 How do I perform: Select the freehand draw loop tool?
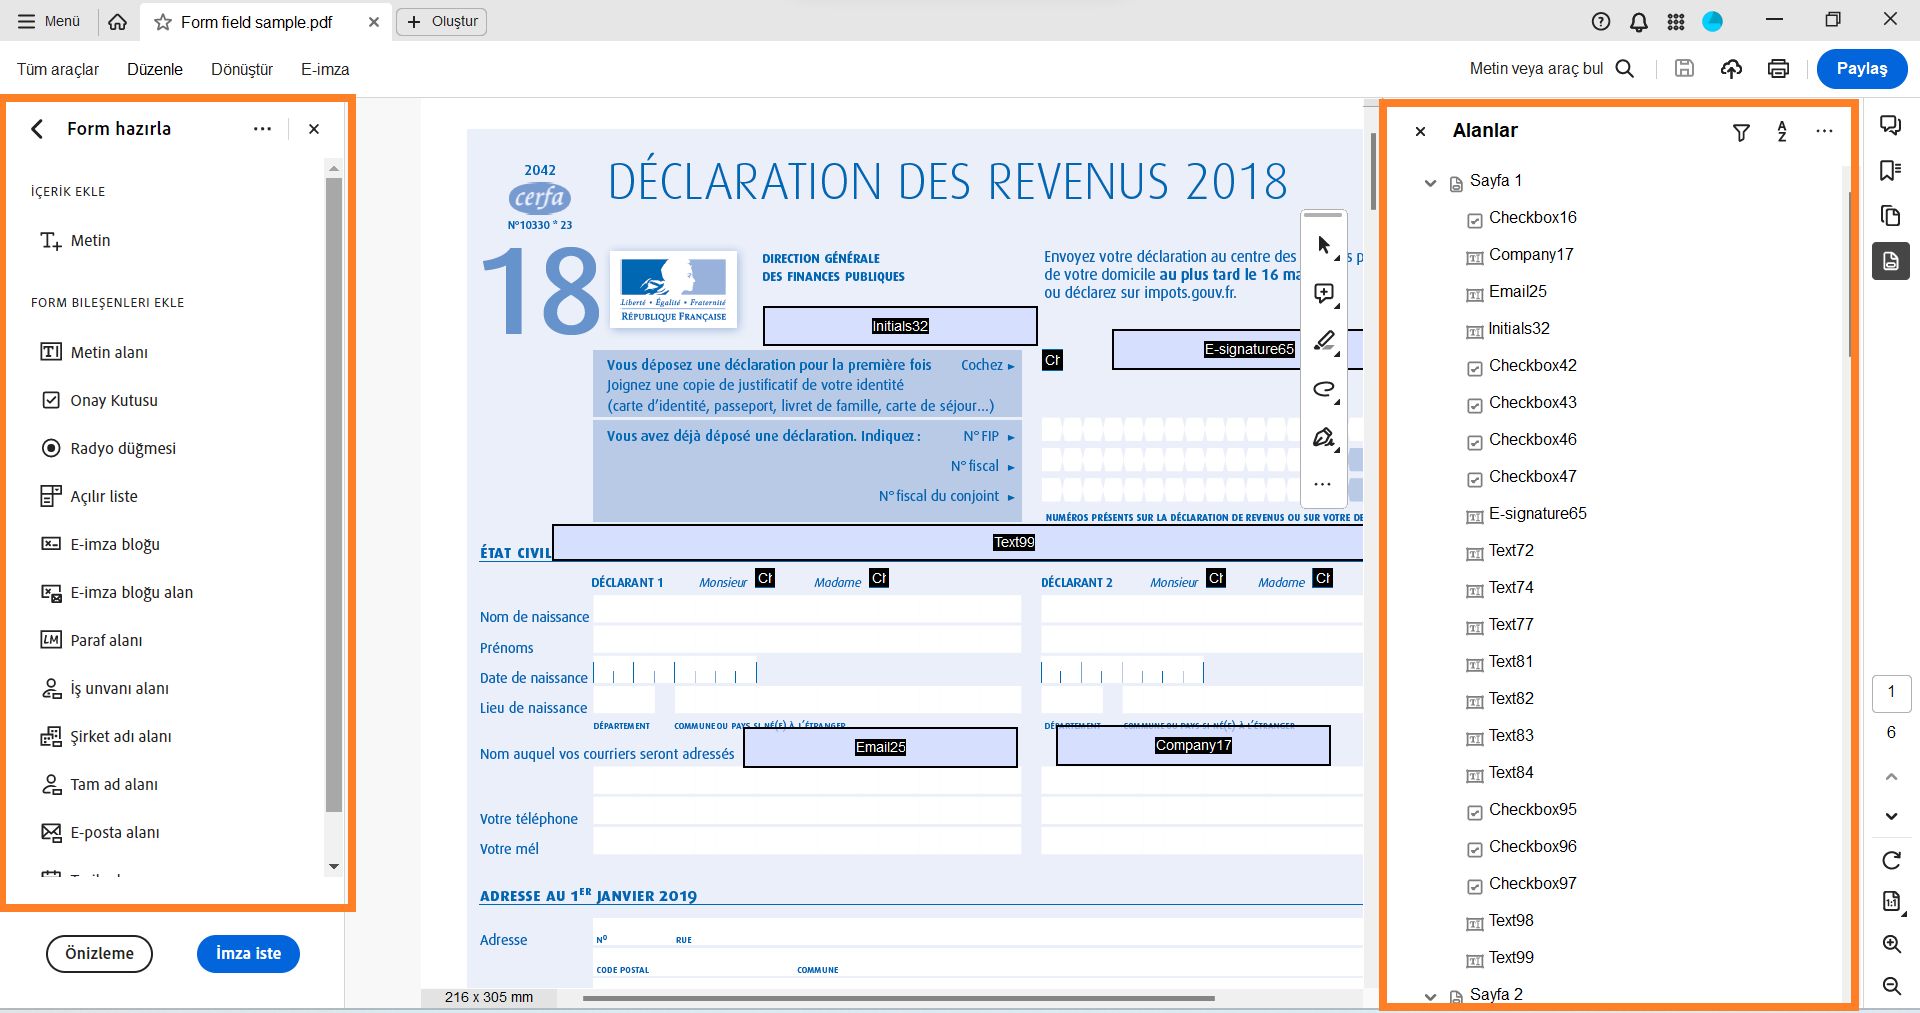pos(1324,390)
